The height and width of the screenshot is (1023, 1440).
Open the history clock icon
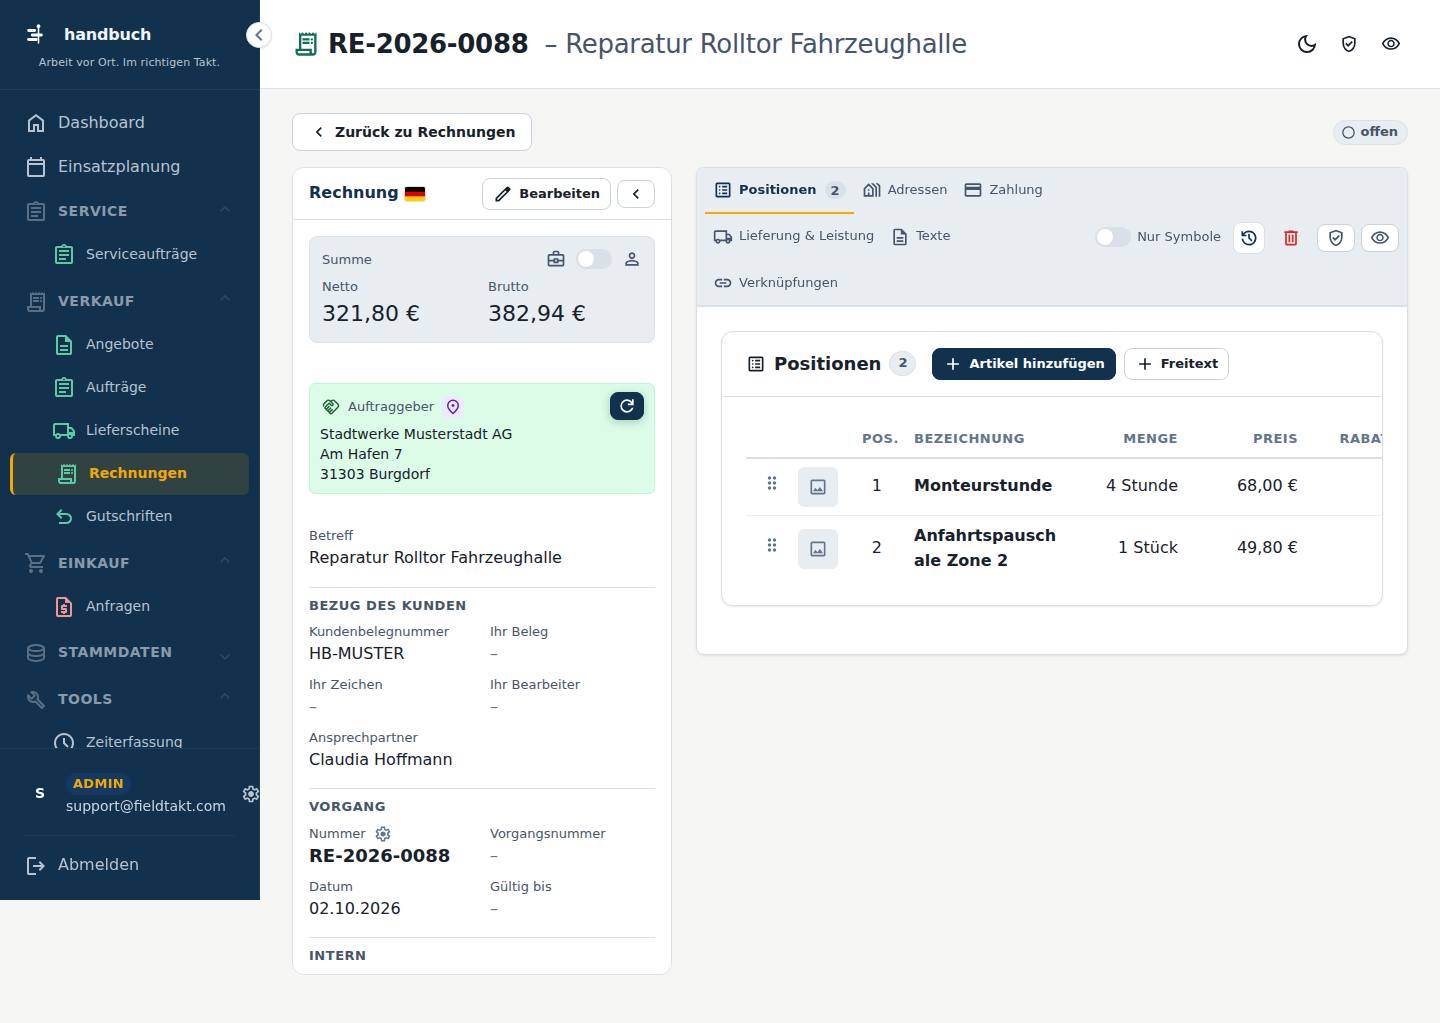[x=1249, y=238]
